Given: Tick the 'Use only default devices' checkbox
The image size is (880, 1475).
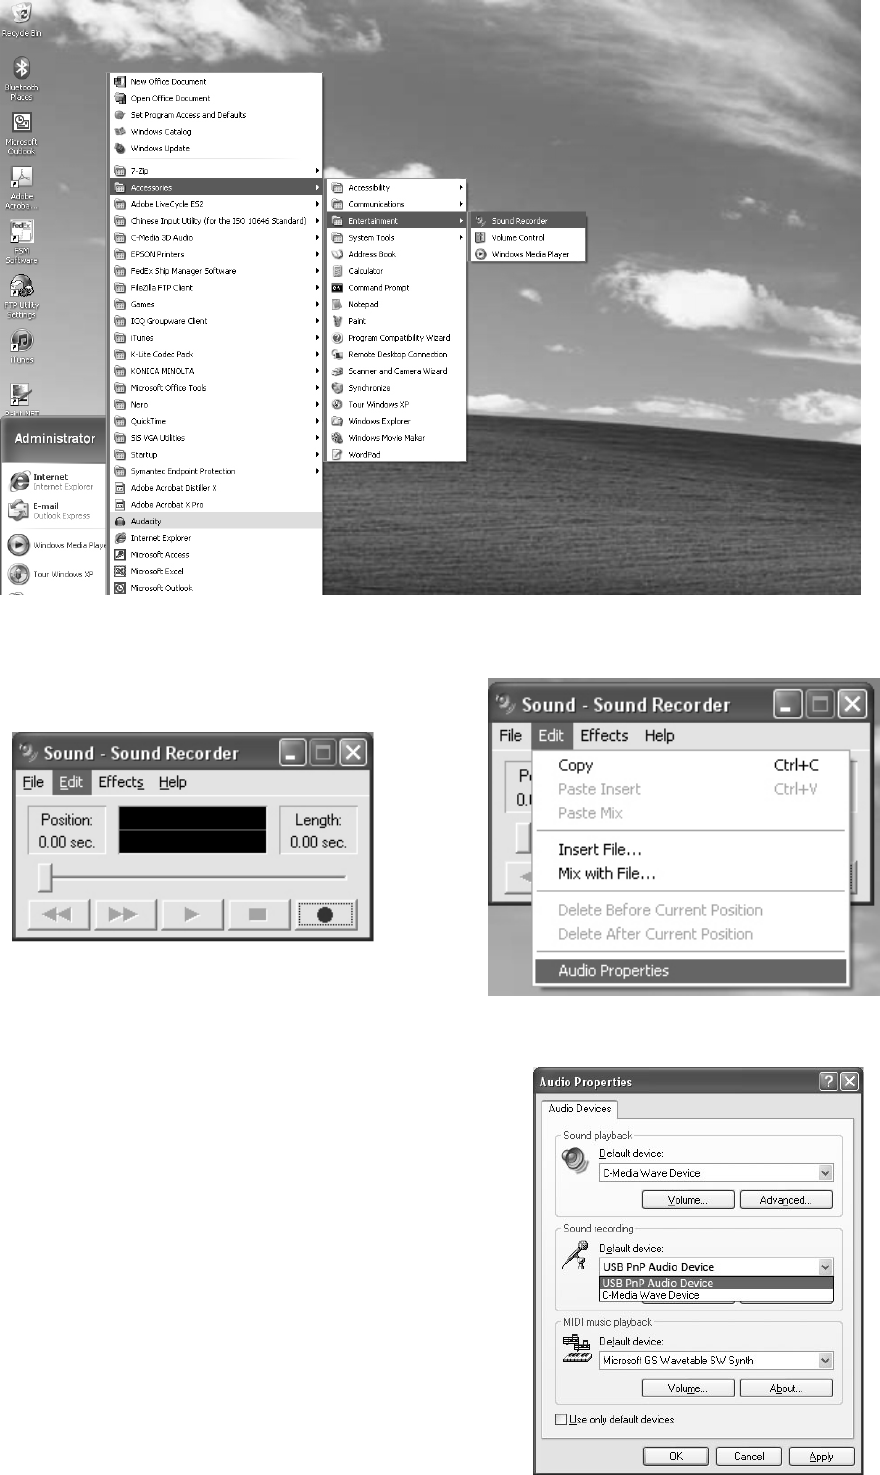Looking at the screenshot, I should pos(560,1420).
